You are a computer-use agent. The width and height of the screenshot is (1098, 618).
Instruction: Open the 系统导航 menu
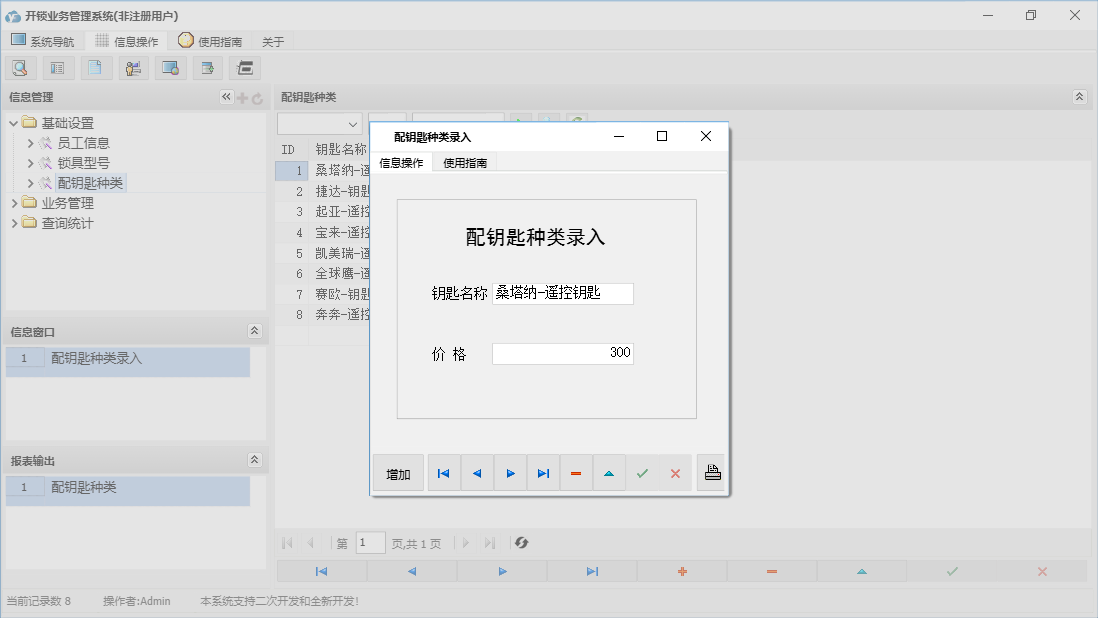tap(43, 41)
